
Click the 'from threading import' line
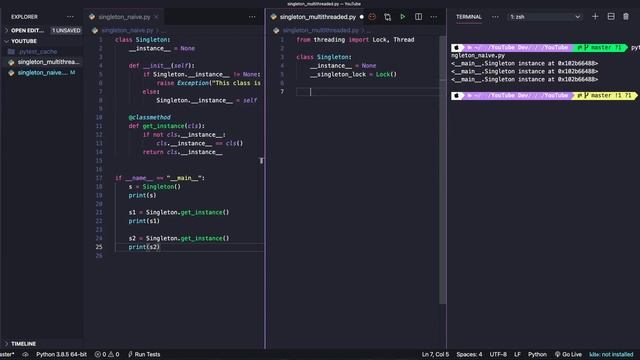(x=355, y=40)
